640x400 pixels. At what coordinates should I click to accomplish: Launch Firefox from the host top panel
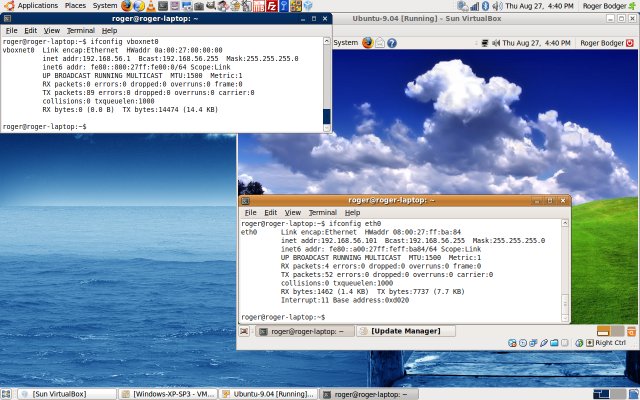point(127,6)
